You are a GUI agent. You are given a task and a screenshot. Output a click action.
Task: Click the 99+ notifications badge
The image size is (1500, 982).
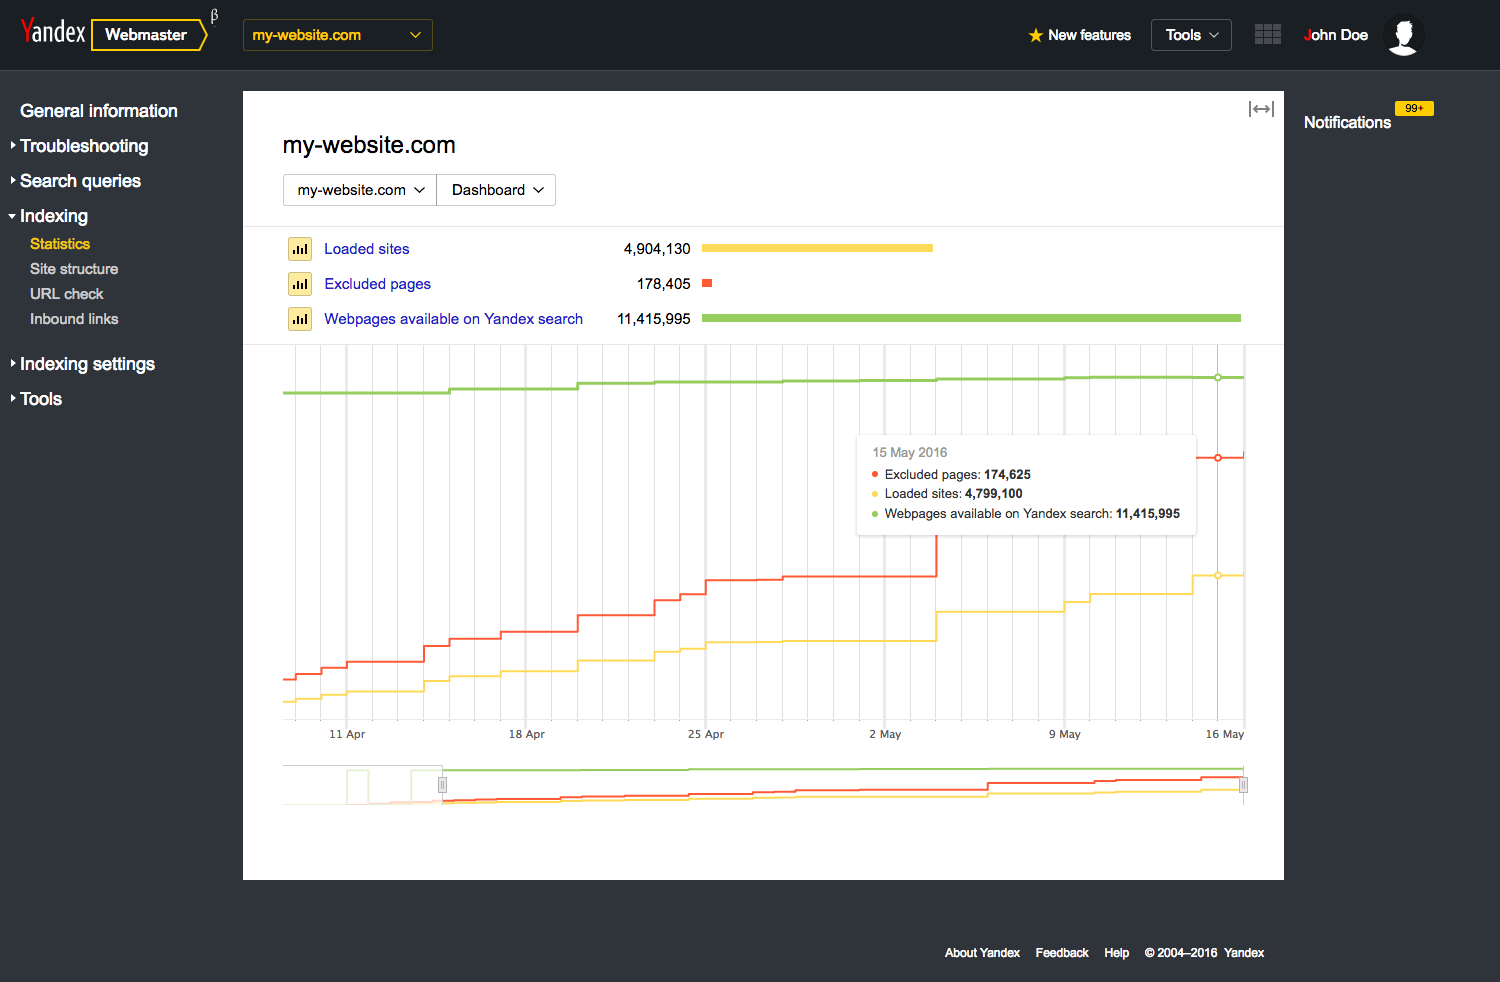[1414, 108]
